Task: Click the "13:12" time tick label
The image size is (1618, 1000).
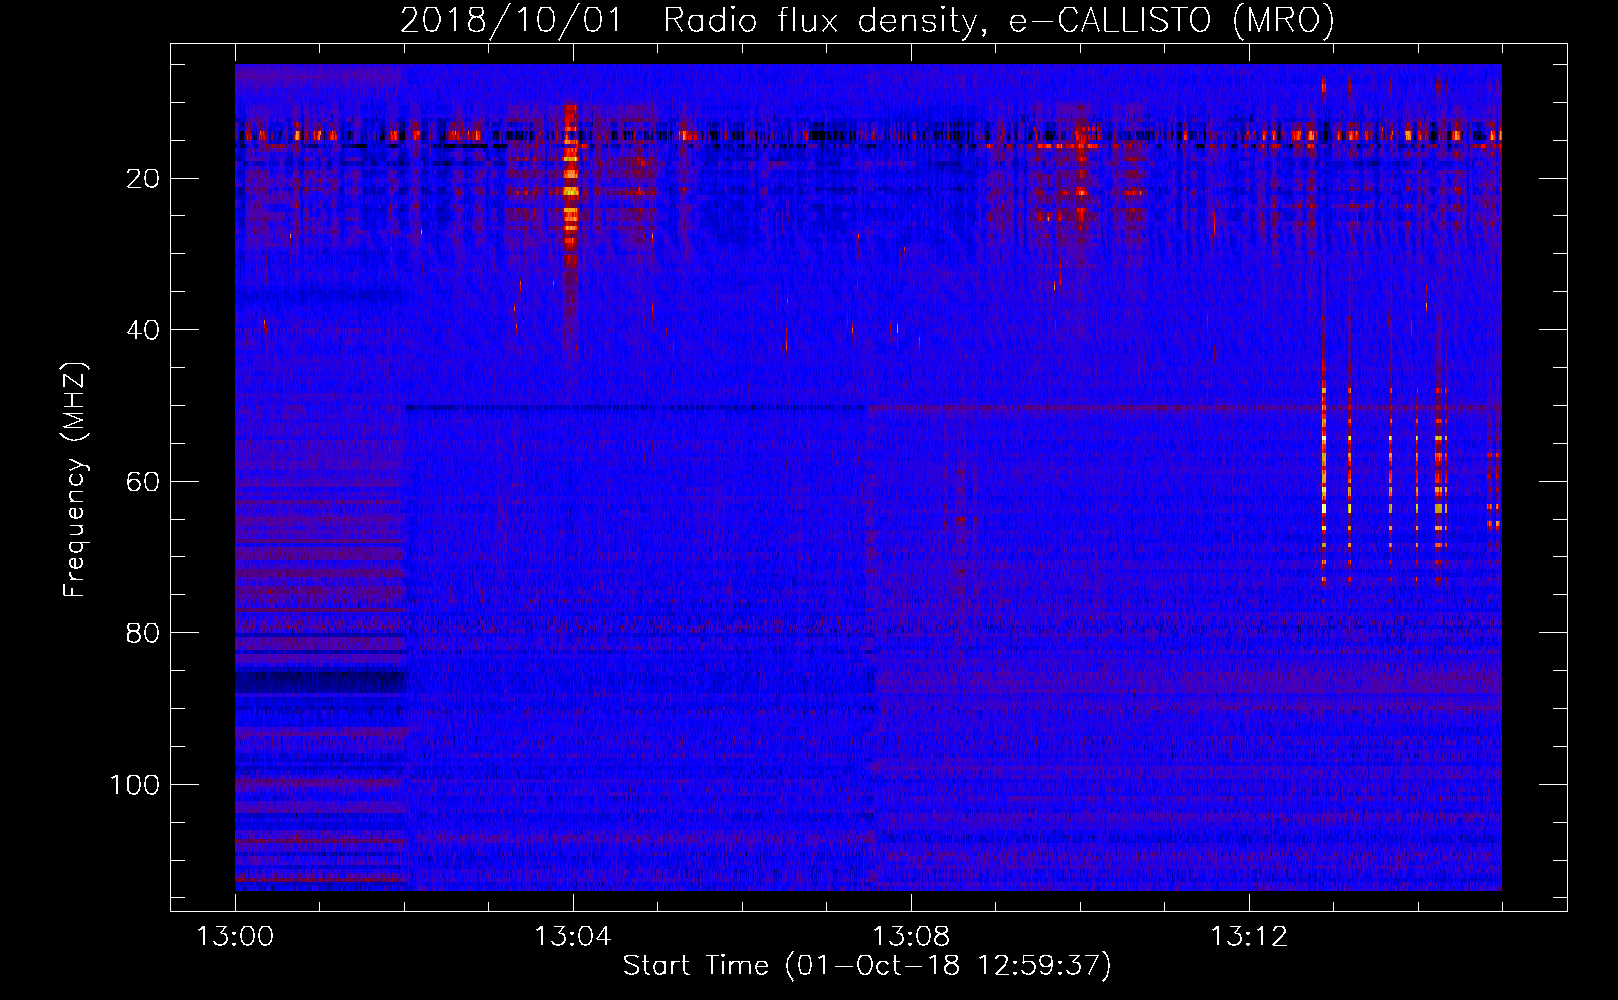Action: pos(1249,937)
